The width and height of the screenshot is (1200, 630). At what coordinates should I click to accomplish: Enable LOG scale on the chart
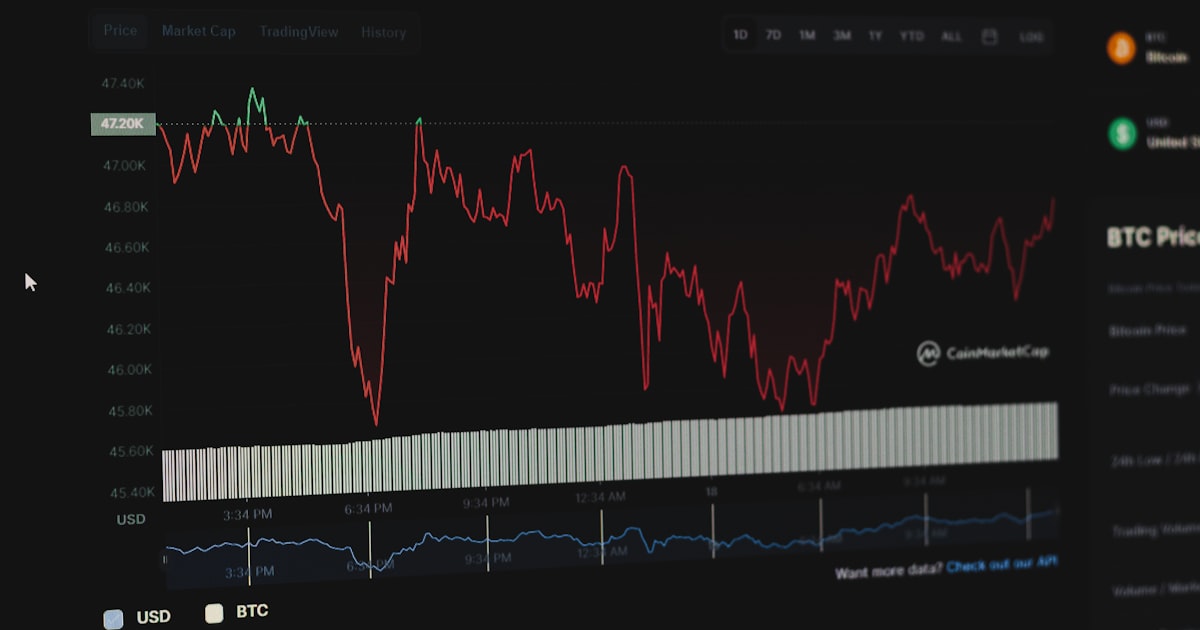coord(1031,37)
